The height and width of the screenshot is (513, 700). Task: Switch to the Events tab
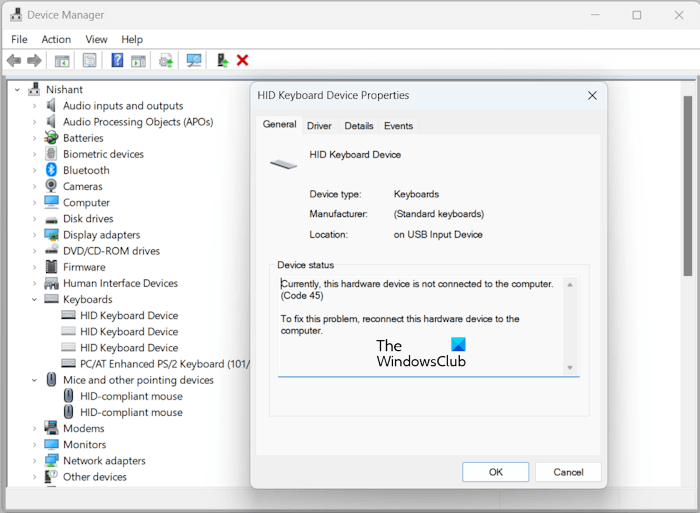coord(398,126)
